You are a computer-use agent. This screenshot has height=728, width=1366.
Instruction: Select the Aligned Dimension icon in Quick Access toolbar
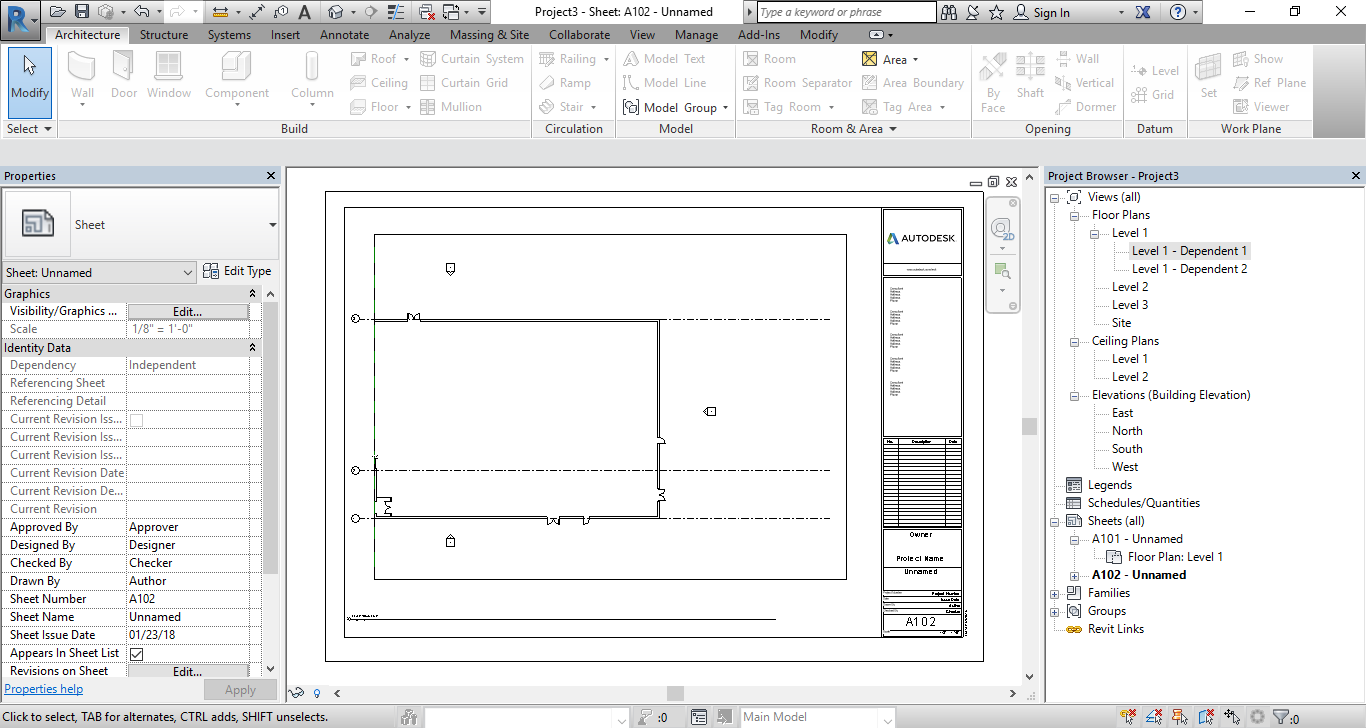pyautogui.click(x=257, y=12)
